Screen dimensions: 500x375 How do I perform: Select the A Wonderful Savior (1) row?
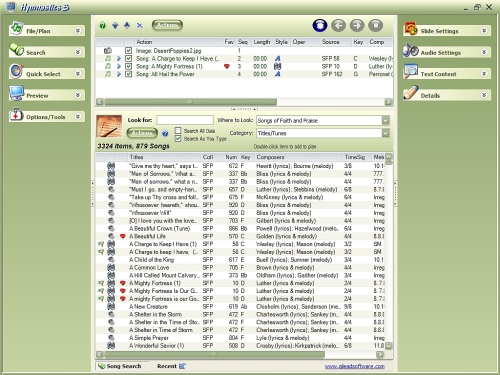[x=240, y=346]
